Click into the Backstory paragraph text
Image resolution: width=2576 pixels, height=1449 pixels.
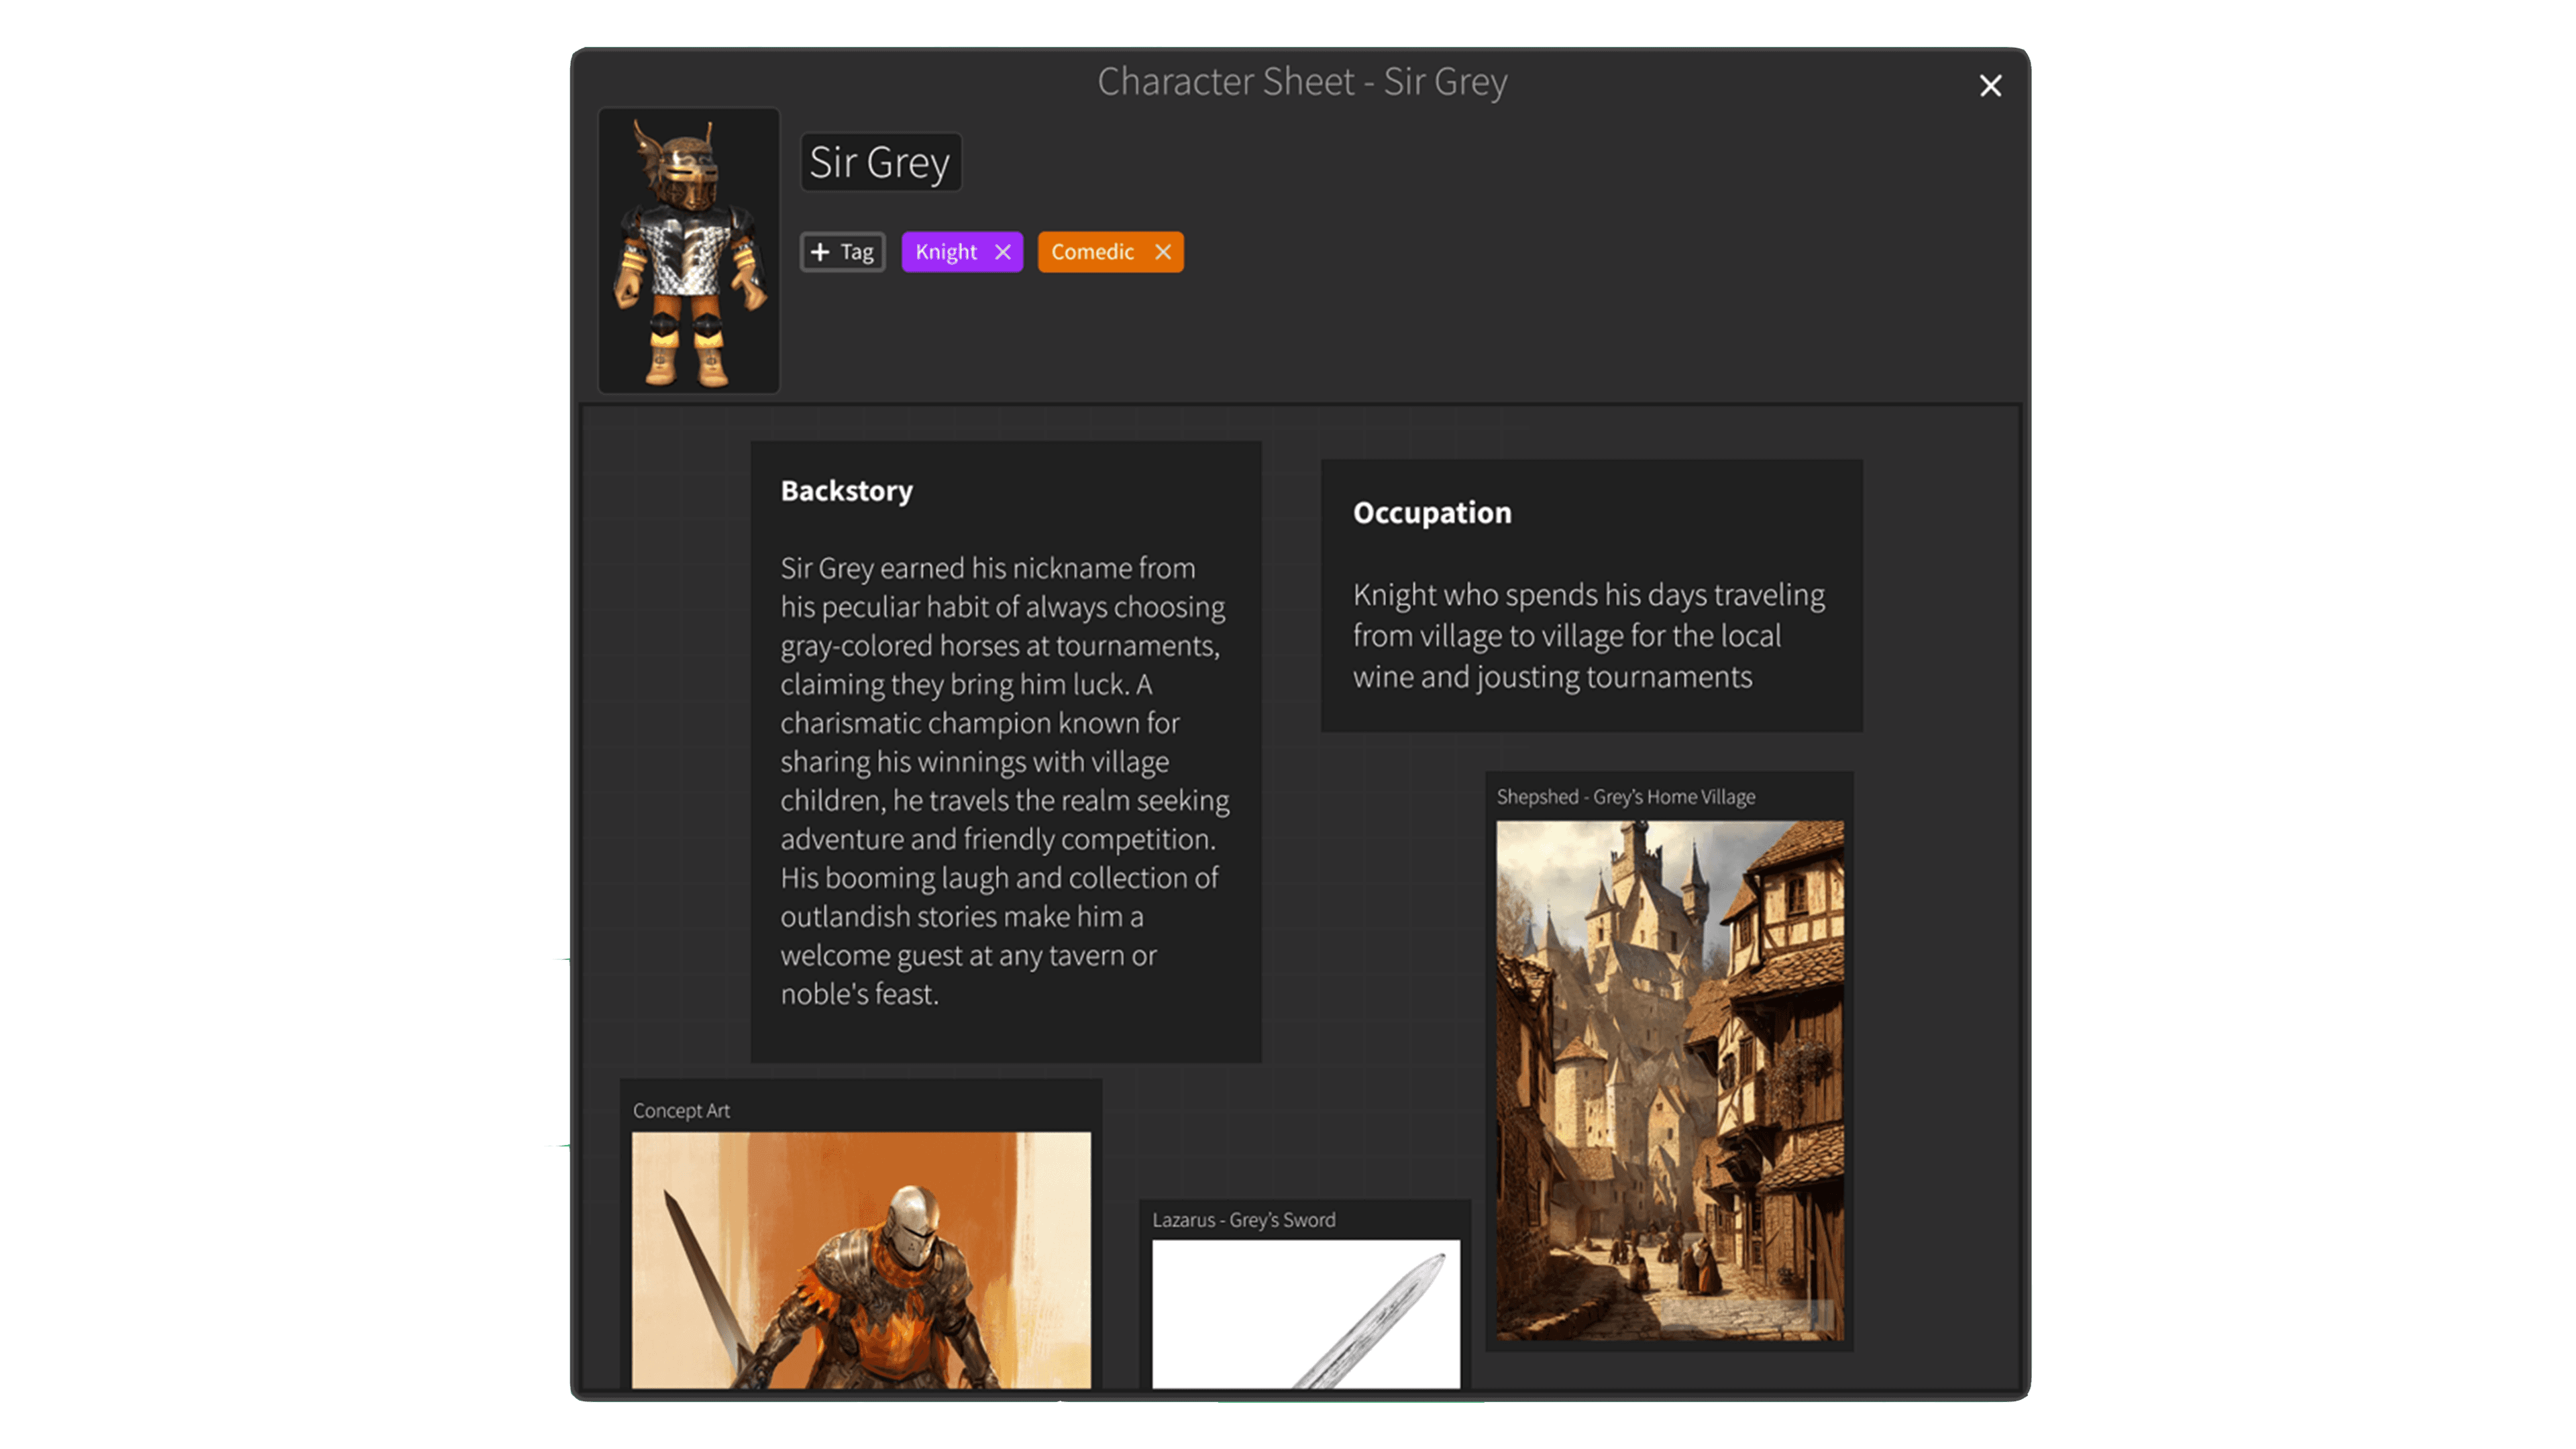pos(1004,780)
